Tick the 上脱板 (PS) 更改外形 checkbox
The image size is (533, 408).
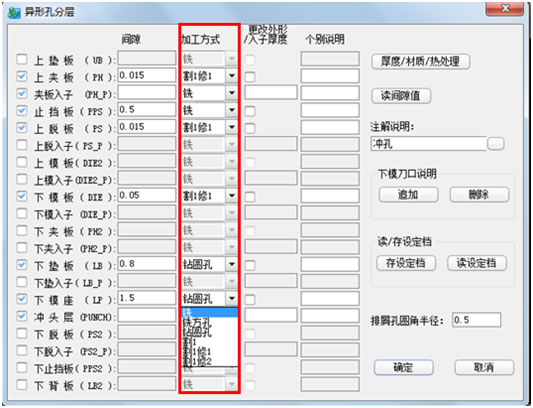pos(250,128)
